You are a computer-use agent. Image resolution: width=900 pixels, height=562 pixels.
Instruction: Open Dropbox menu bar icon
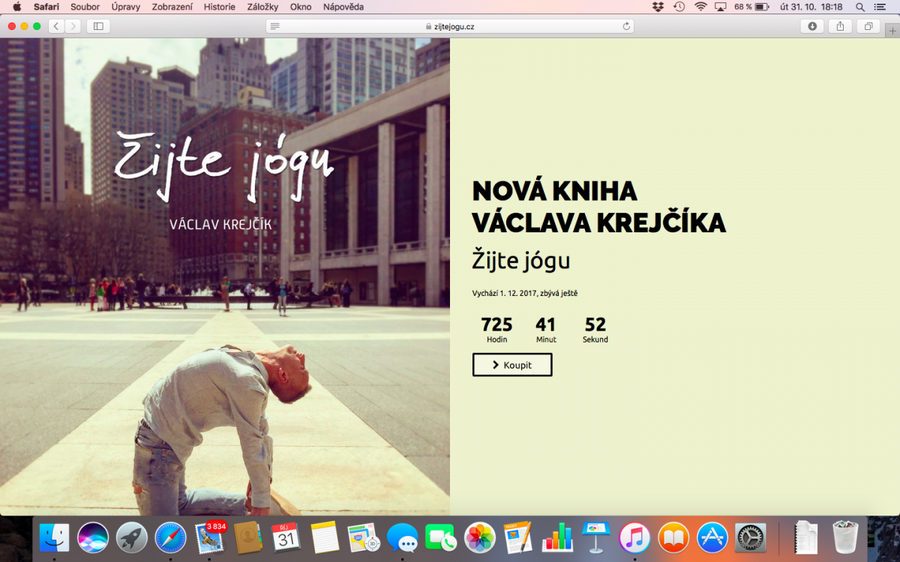pyautogui.click(x=658, y=7)
